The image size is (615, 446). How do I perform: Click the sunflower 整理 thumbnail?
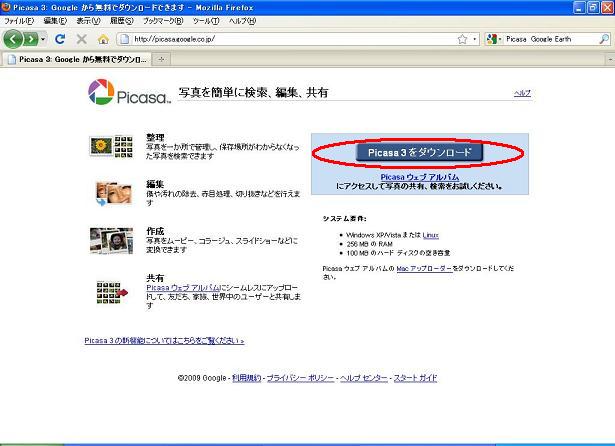point(111,147)
